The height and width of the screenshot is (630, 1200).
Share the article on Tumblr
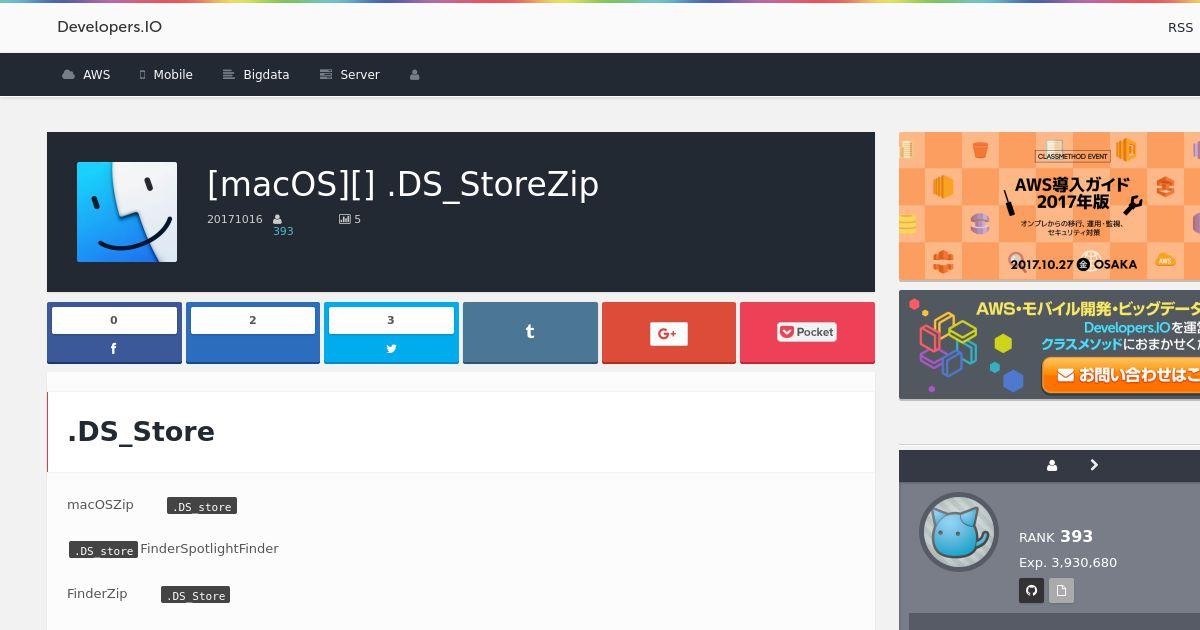click(530, 332)
